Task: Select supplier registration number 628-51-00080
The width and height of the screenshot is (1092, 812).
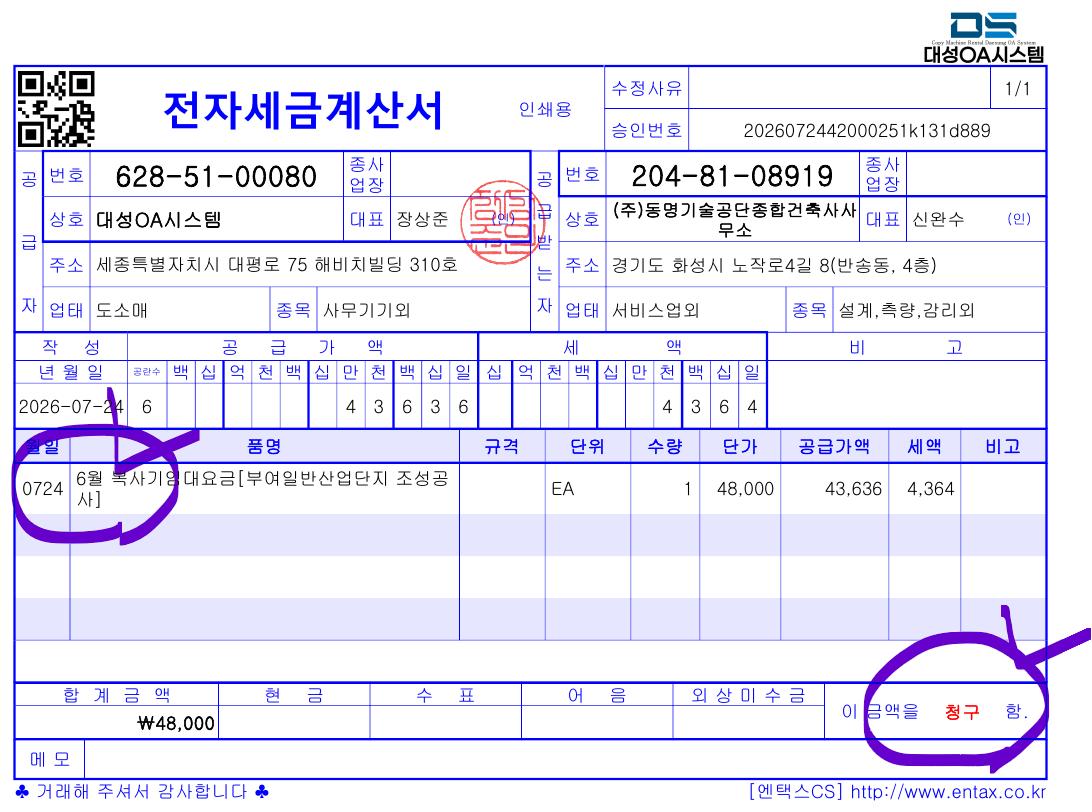Action: (x=216, y=176)
